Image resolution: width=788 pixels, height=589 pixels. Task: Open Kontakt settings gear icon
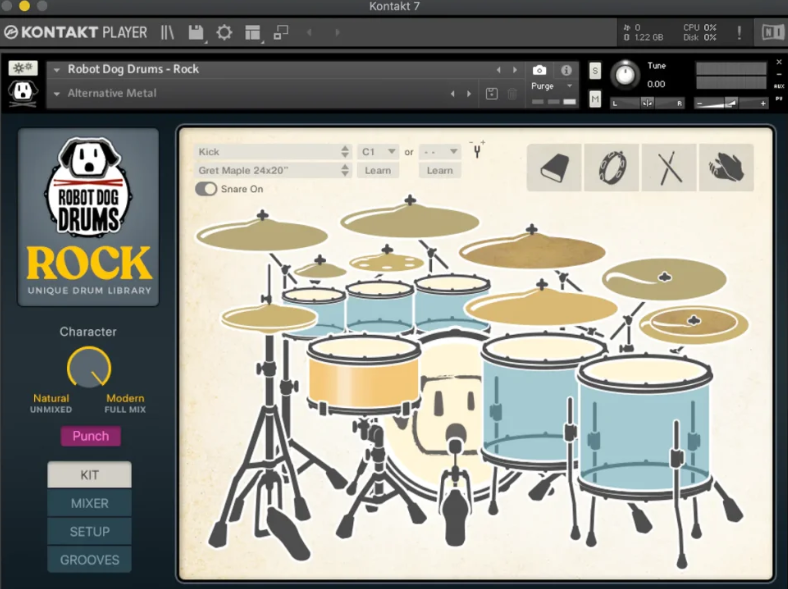coord(224,33)
